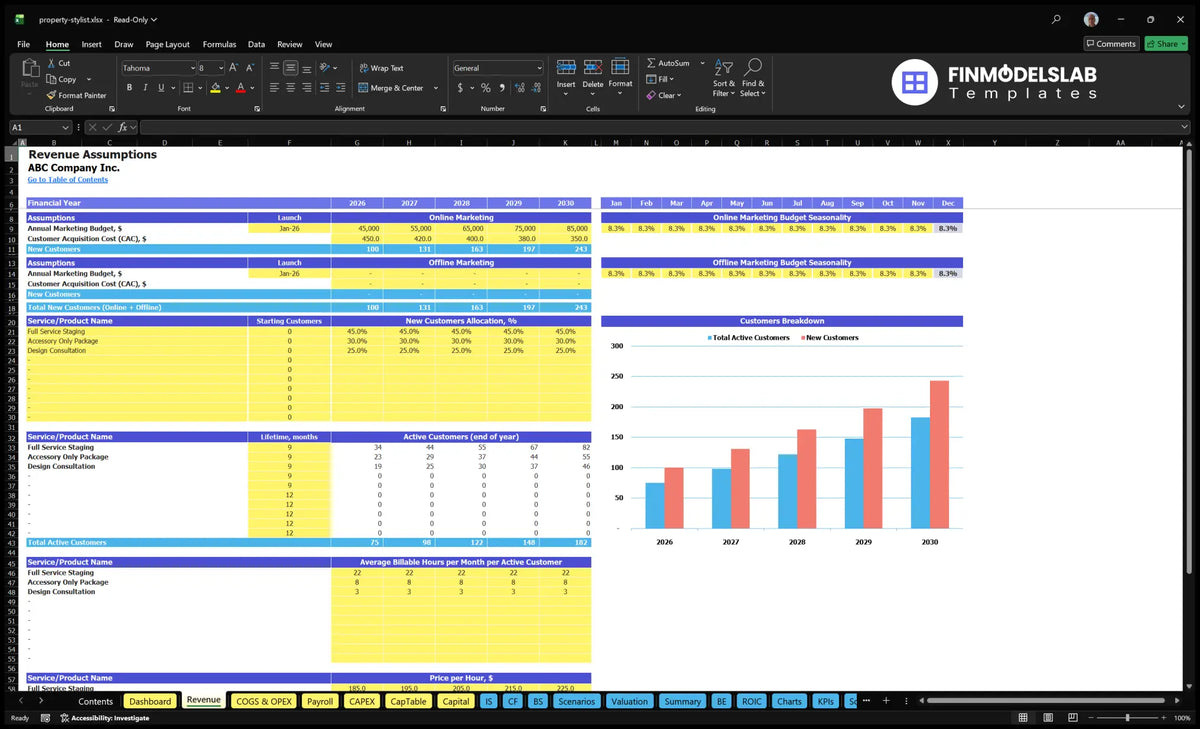
Task: Click the AutoSum sigma icon
Action: click(651, 63)
